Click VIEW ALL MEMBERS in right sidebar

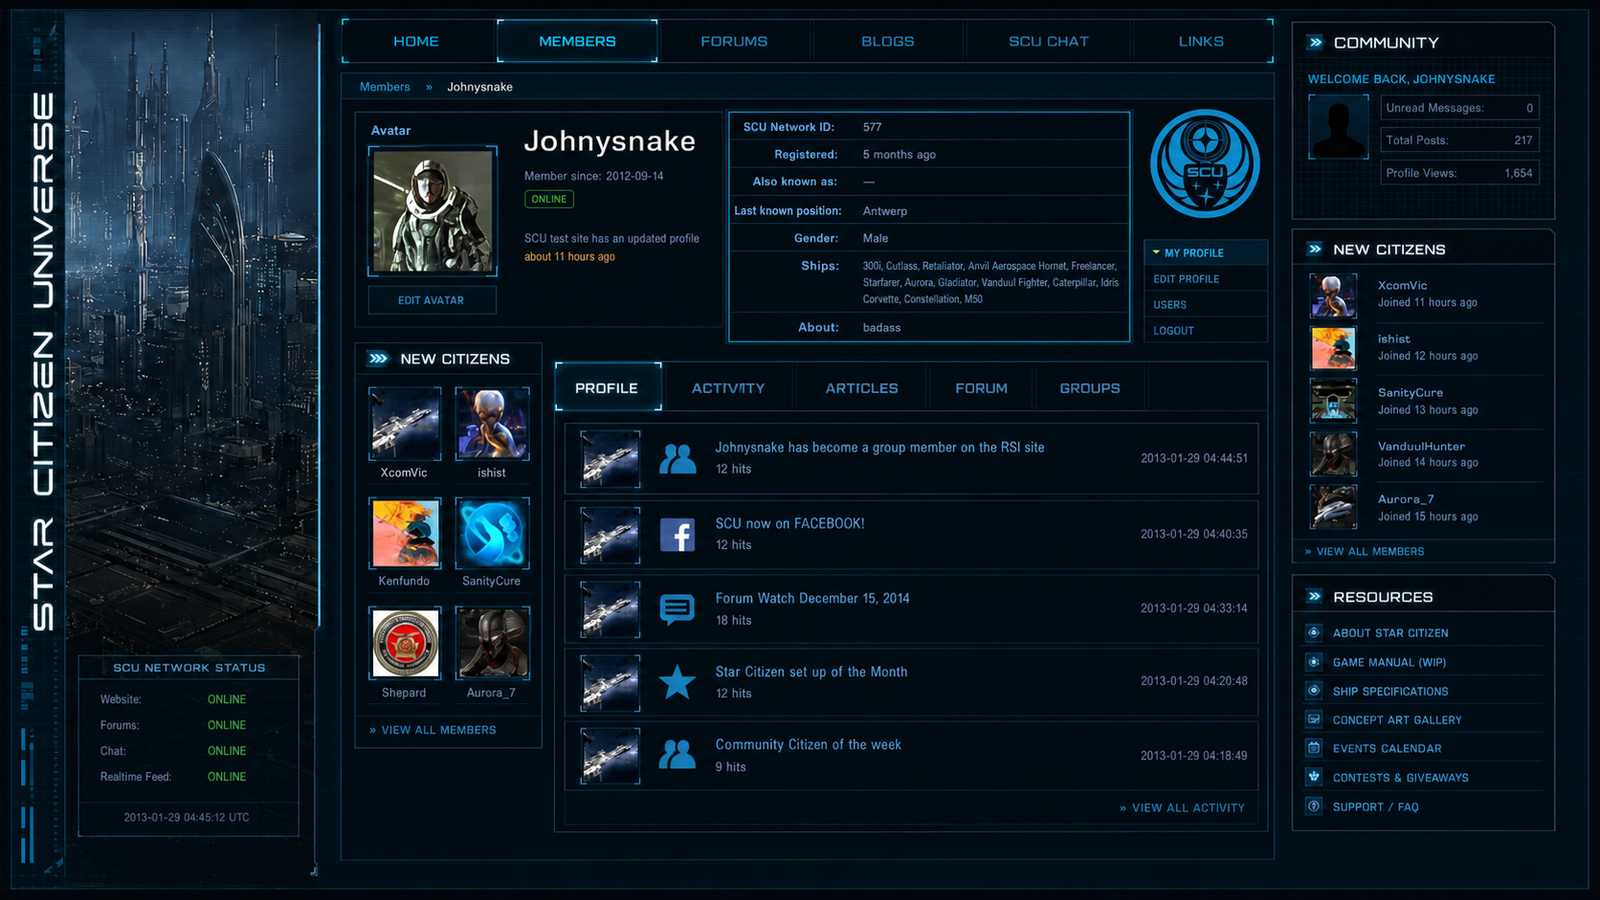[x=1364, y=551]
